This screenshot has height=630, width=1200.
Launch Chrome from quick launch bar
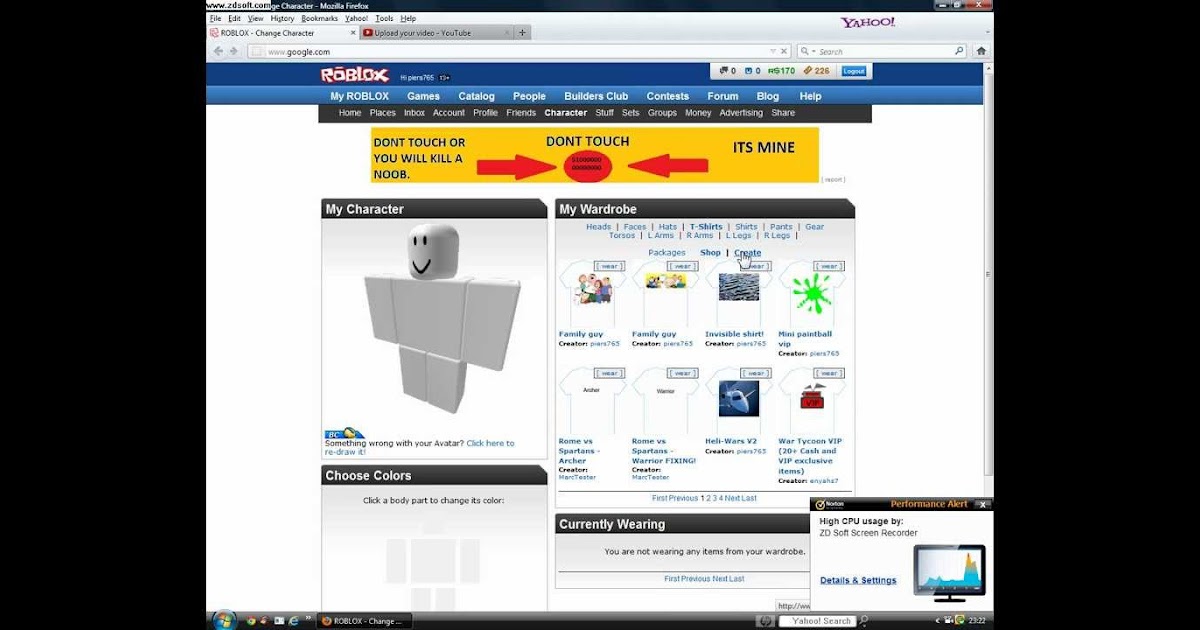(250, 621)
